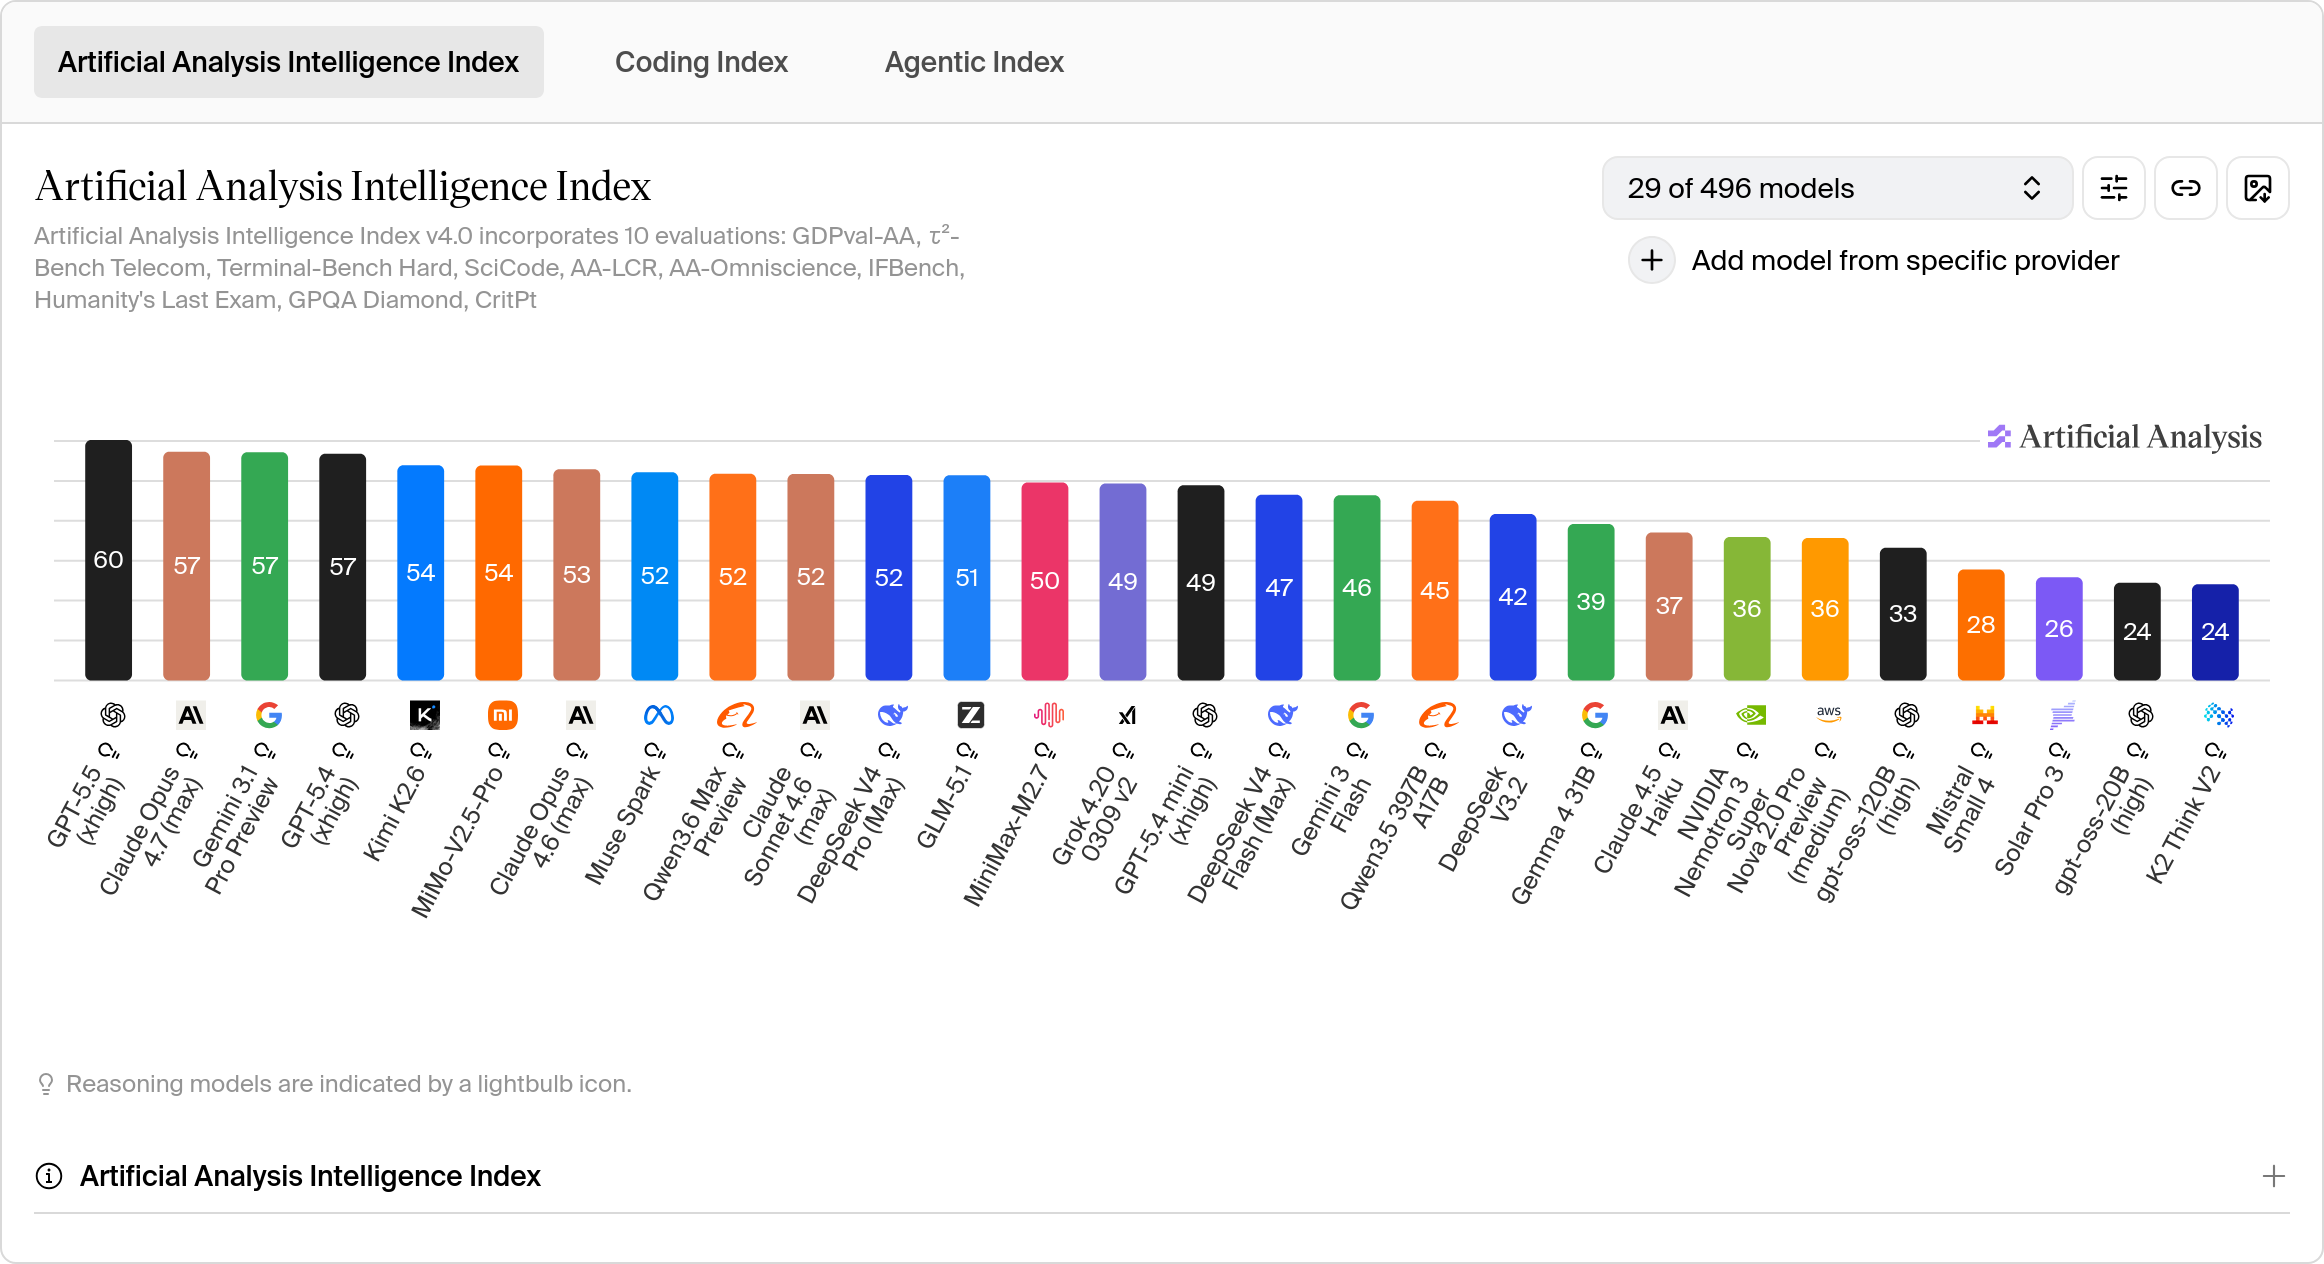This screenshot has height=1264, width=2324.
Task: Click the Mistral logo icon
Action: [x=1984, y=715]
